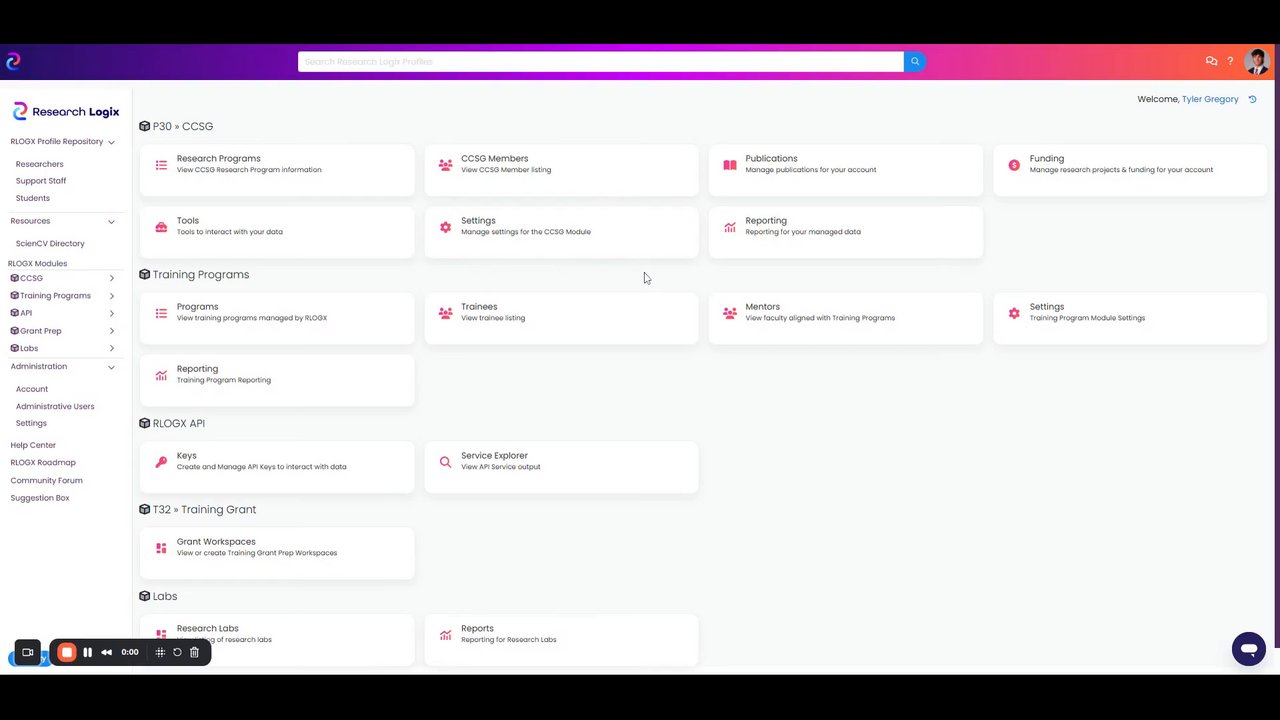Collapse the Resources section

coord(111,221)
